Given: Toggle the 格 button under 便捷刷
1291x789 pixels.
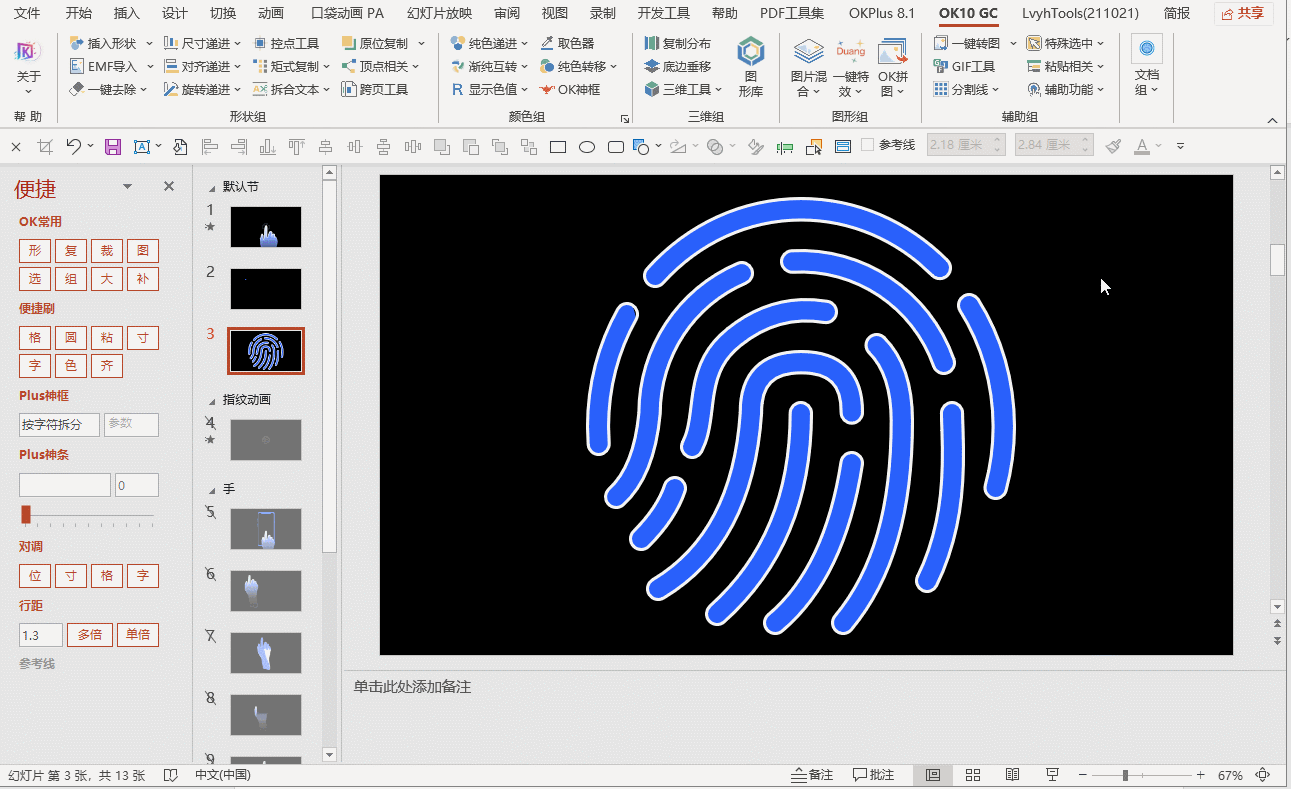Looking at the screenshot, I should click(35, 338).
